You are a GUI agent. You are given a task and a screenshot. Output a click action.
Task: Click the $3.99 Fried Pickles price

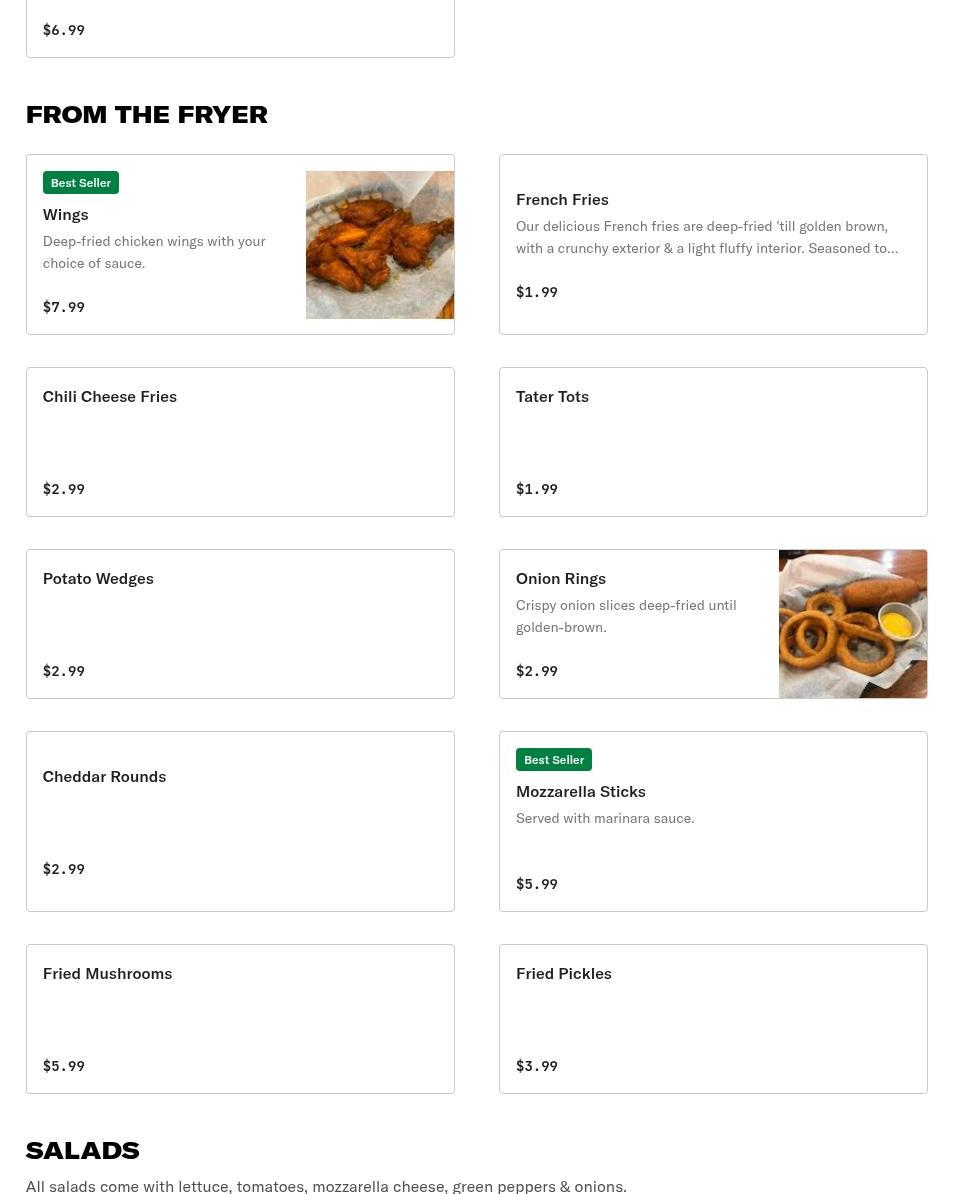coord(537,1066)
